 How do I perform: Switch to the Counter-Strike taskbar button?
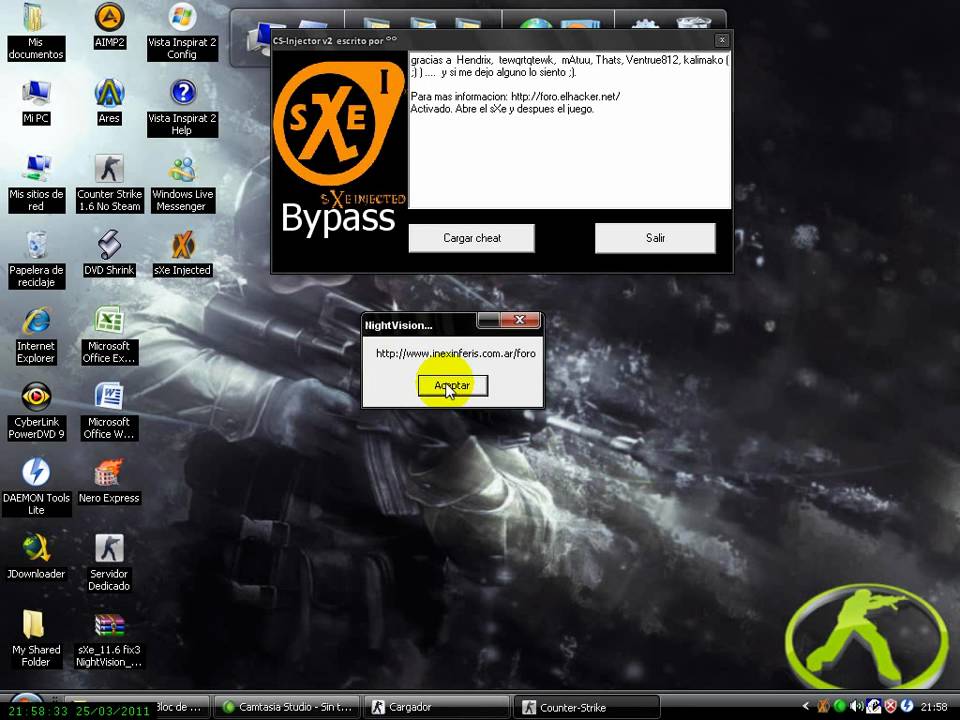(587, 707)
